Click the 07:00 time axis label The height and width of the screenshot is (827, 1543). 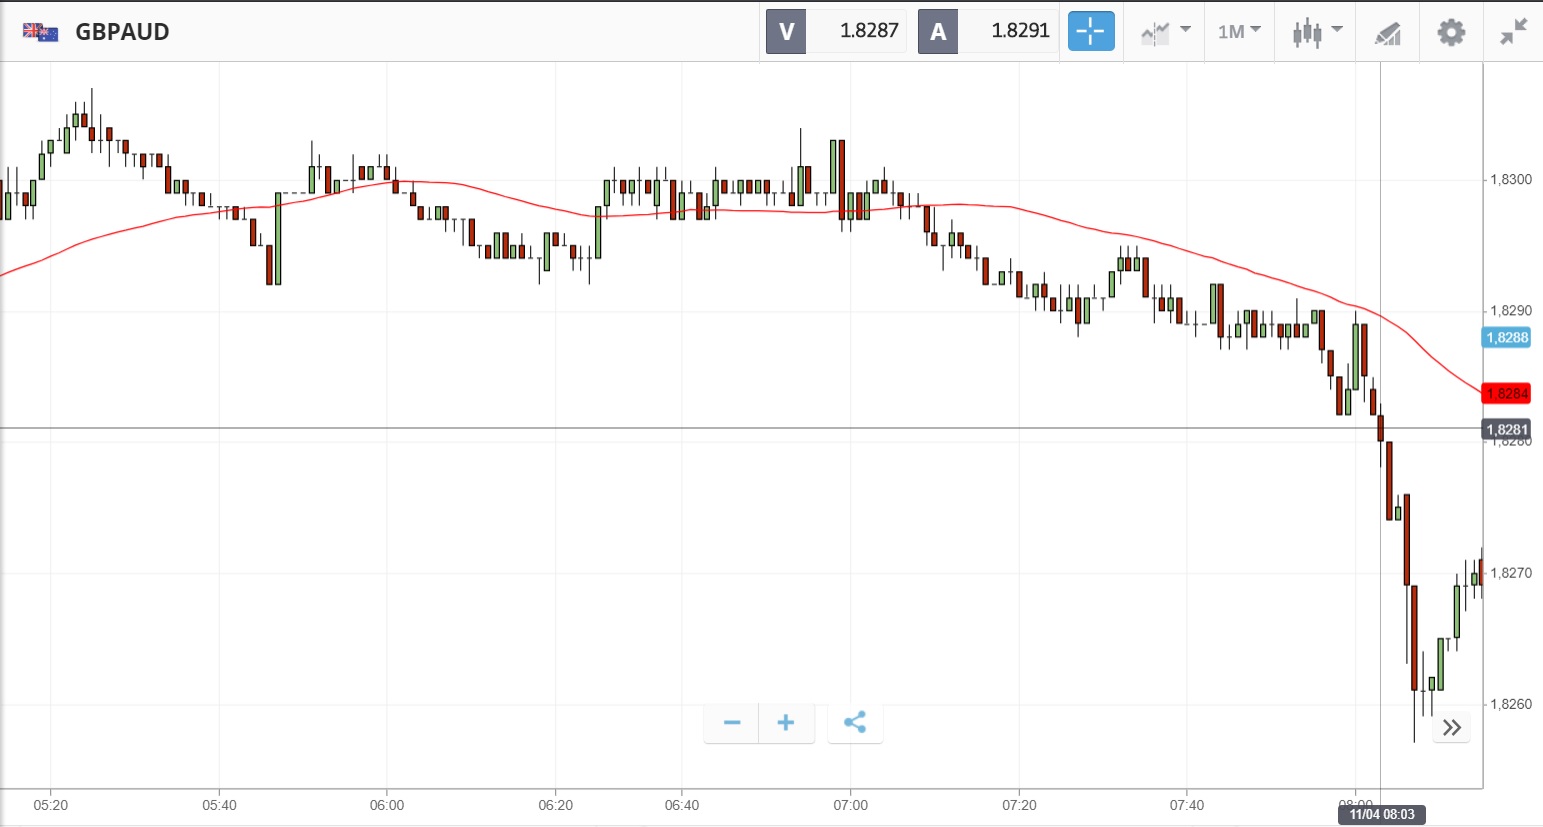click(851, 805)
